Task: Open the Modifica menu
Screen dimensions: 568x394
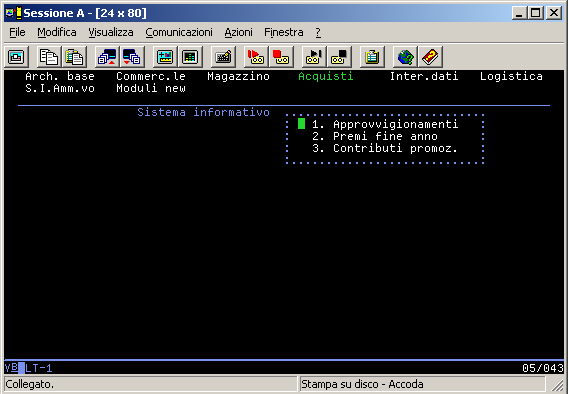Action: pyautogui.click(x=57, y=33)
